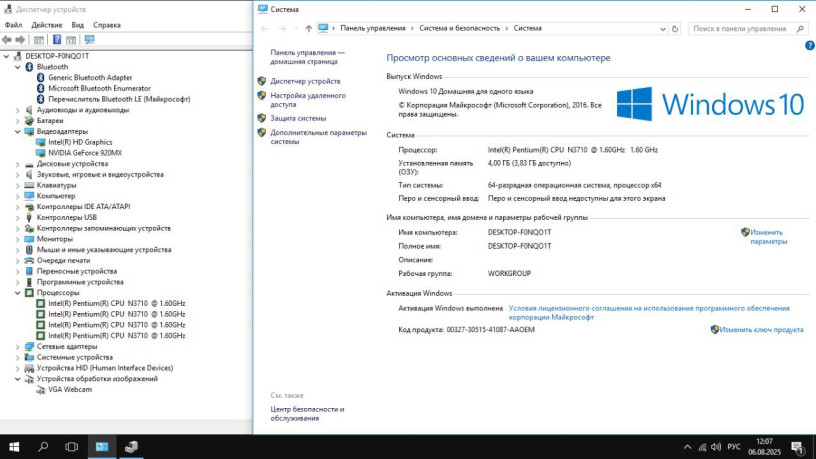Open Windows Start menu
Screen dimensions: 816x459
[14, 447]
